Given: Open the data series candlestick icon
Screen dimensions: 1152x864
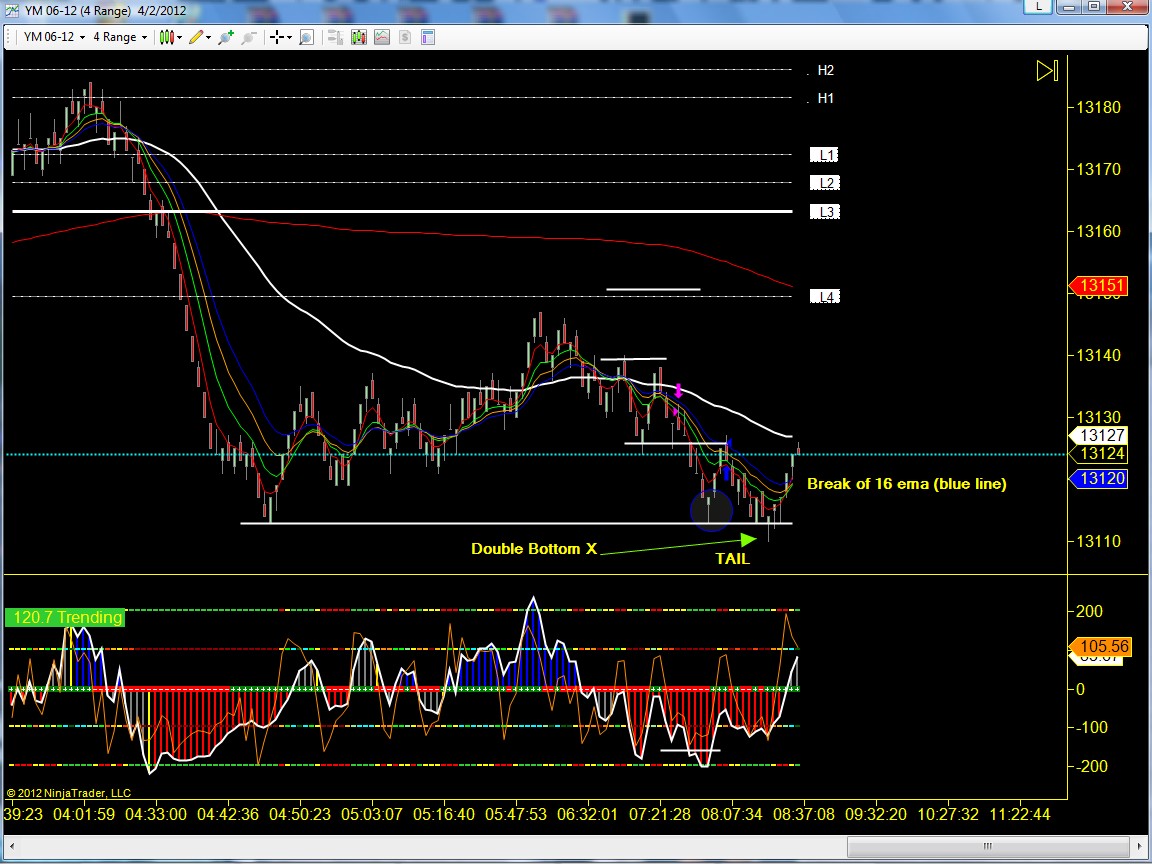Looking at the screenshot, I should tap(359, 37).
